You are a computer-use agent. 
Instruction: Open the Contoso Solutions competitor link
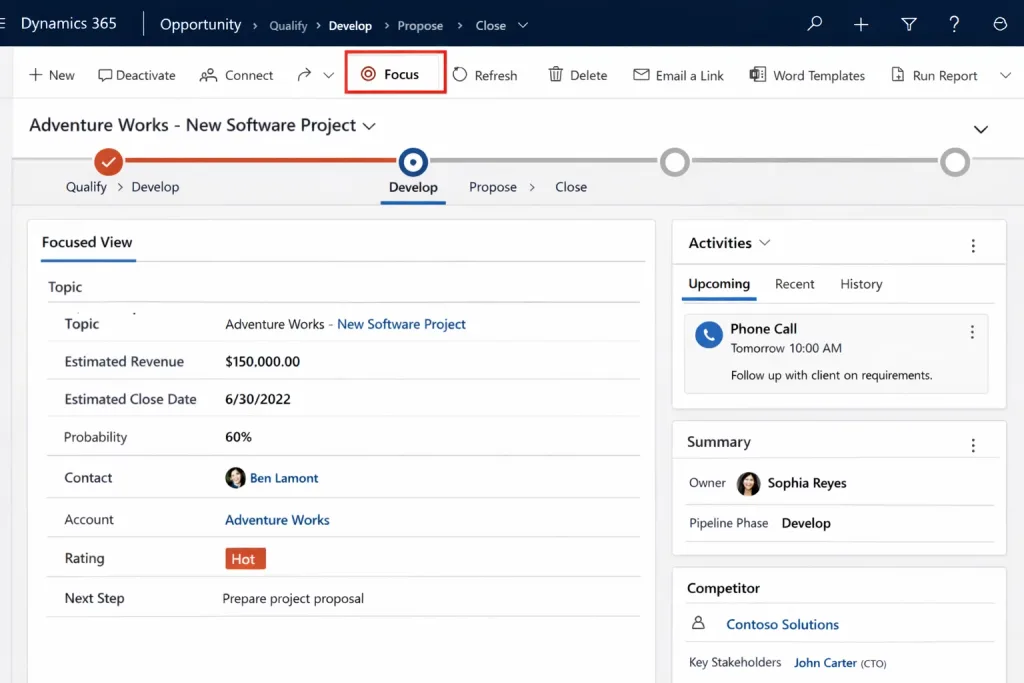coord(782,624)
